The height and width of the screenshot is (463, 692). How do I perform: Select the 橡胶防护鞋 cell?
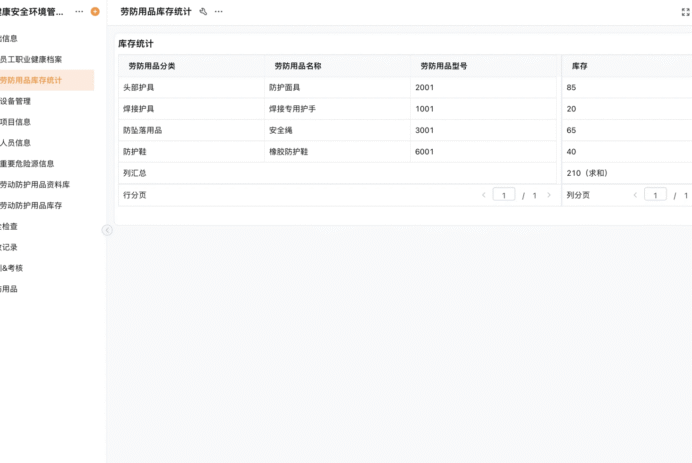point(338,151)
